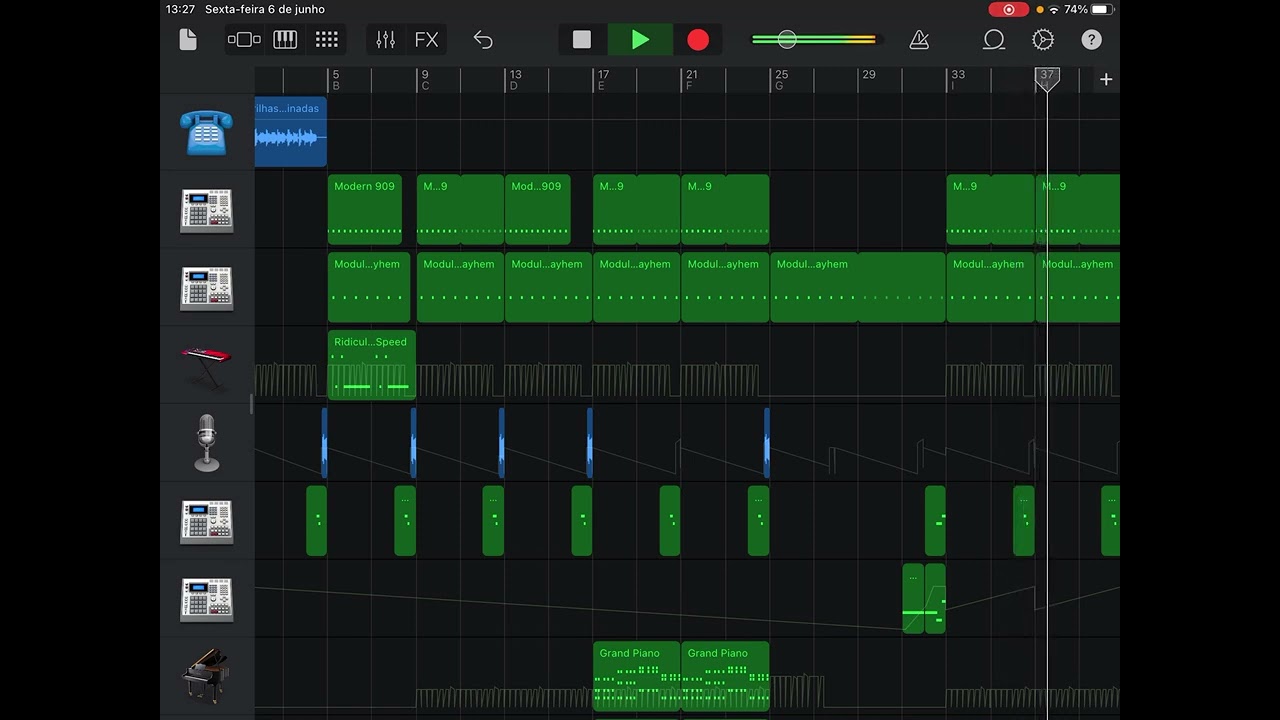The height and width of the screenshot is (720, 1280).
Task: Open My Songs document browser
Action: (188, 40)
